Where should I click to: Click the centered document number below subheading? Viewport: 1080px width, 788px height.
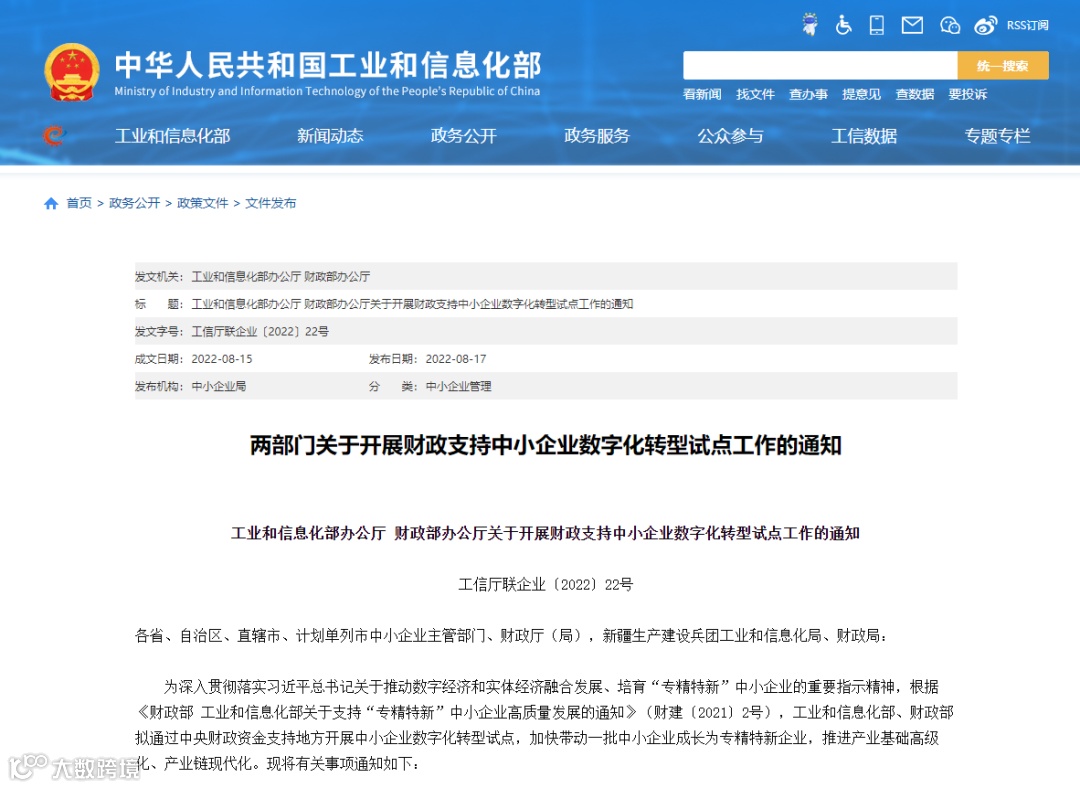point(546,585)
